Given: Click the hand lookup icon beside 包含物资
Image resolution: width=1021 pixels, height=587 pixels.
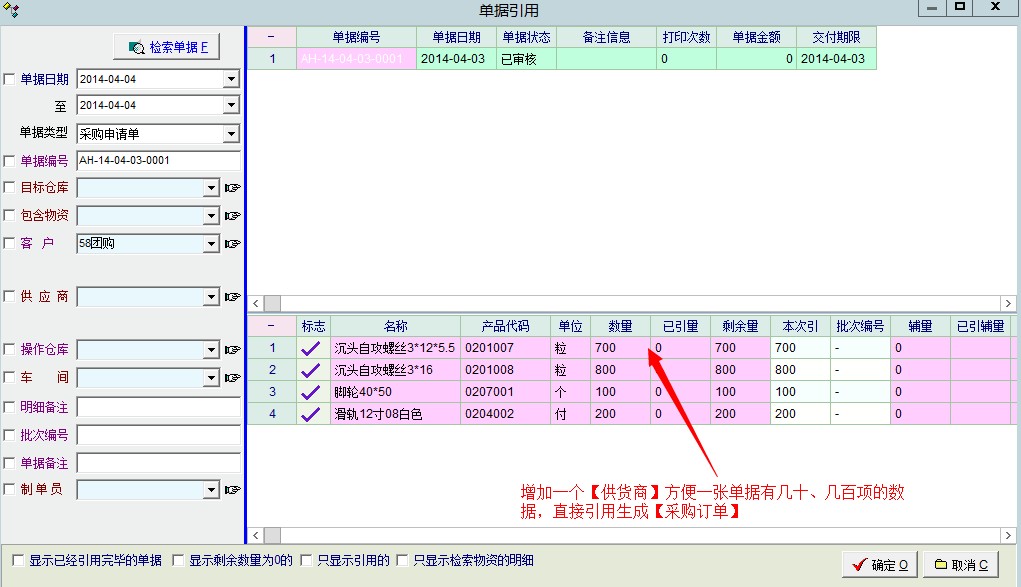Looking at the screenshot, I should tap(233, 216).
